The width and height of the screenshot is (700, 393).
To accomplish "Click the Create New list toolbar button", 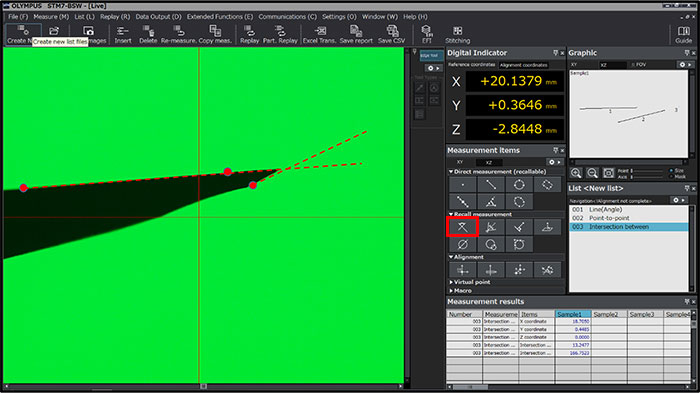I will (23, 34).
